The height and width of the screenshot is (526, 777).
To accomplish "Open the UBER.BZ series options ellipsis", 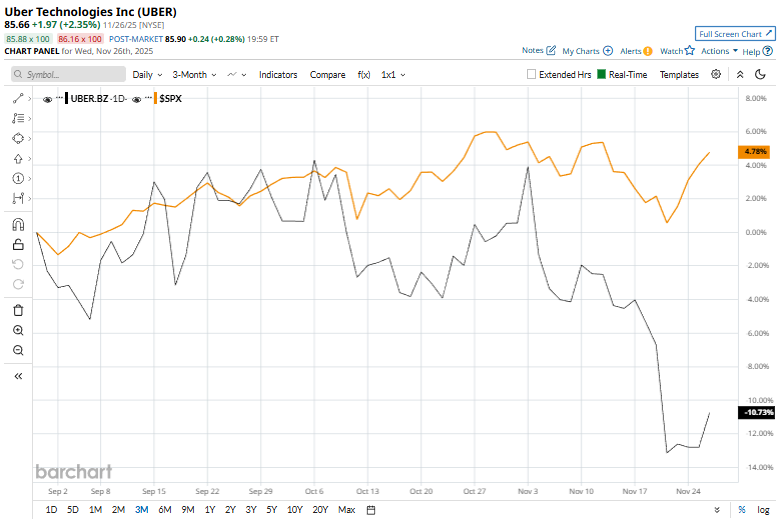I will click(x=59, y=98).
